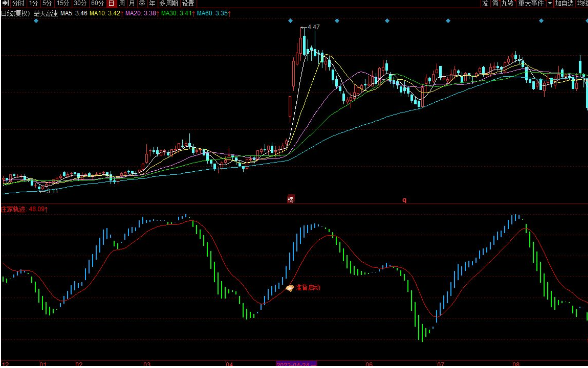
Task: Select the 1分 one-minute period tab
Action: click(x=33, y=3)
